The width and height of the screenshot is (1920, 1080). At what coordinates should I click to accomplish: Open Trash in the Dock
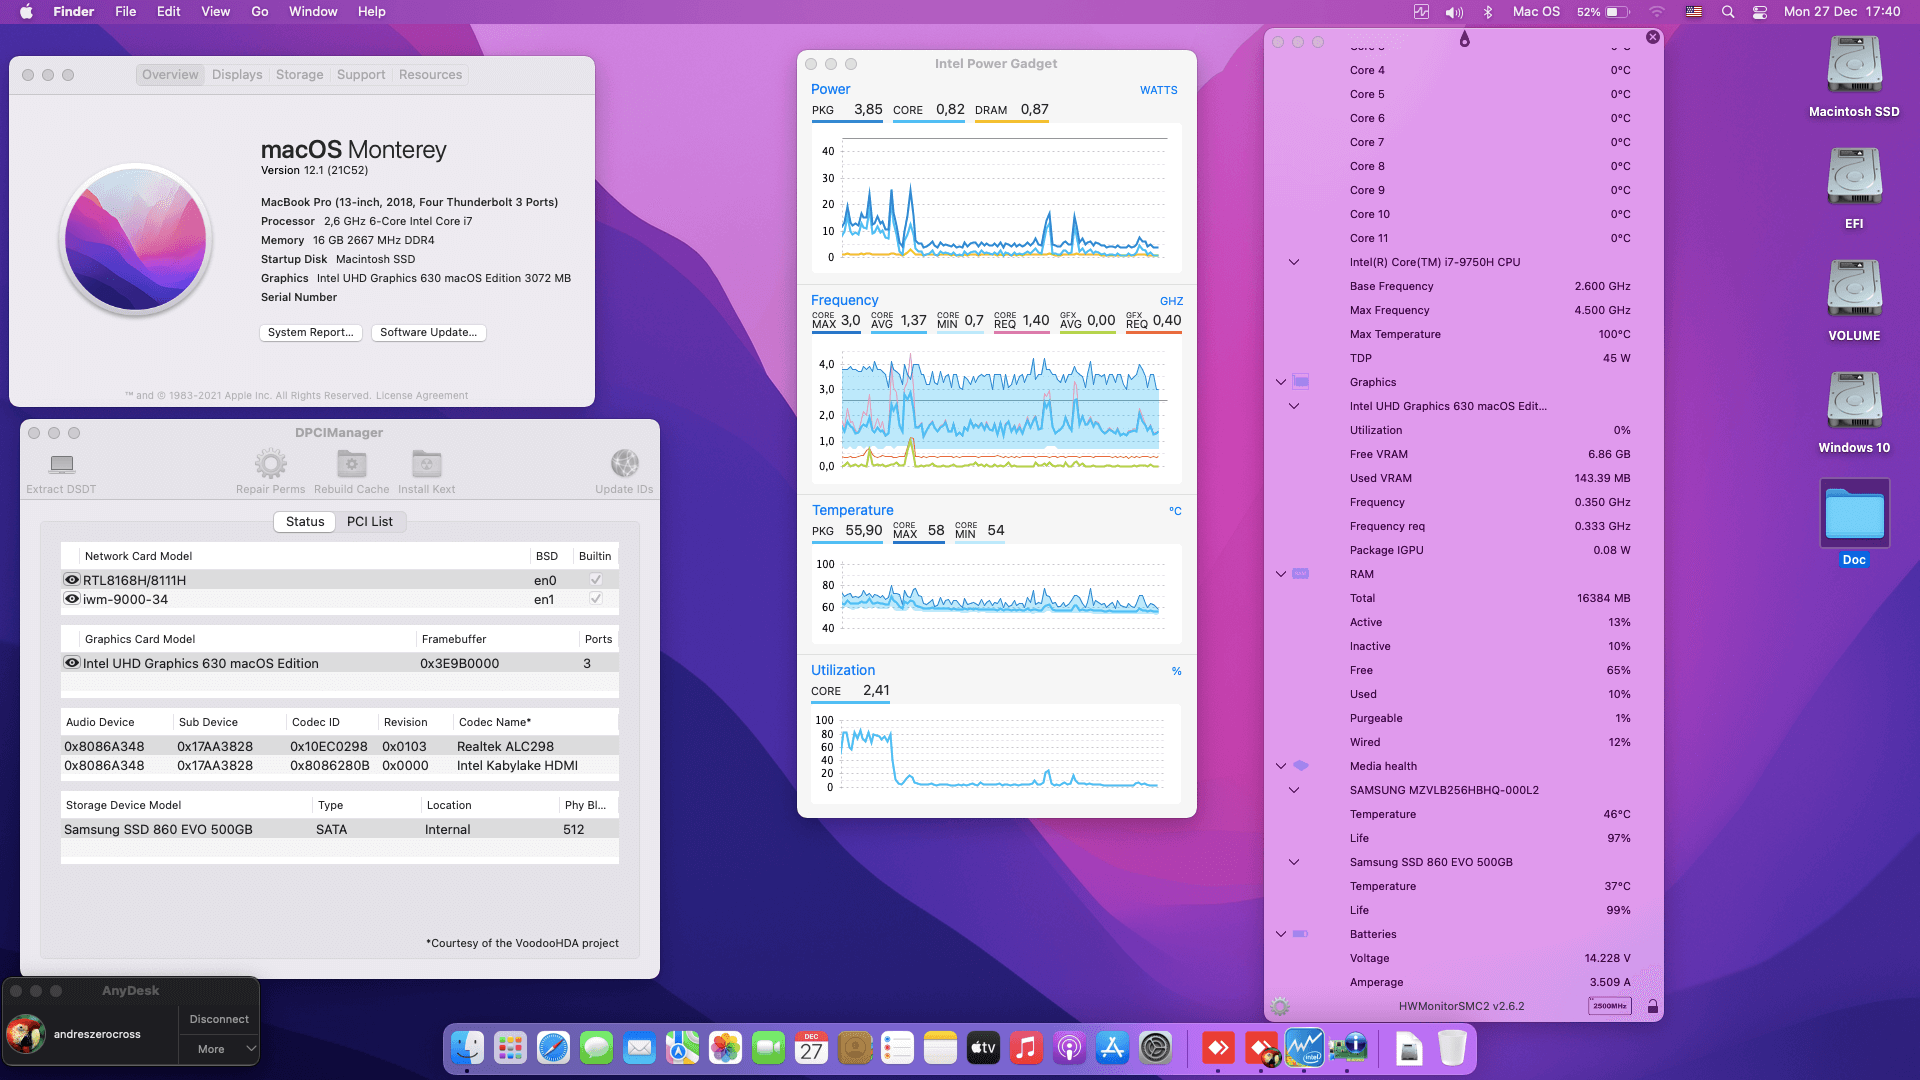(1452, 1048)
